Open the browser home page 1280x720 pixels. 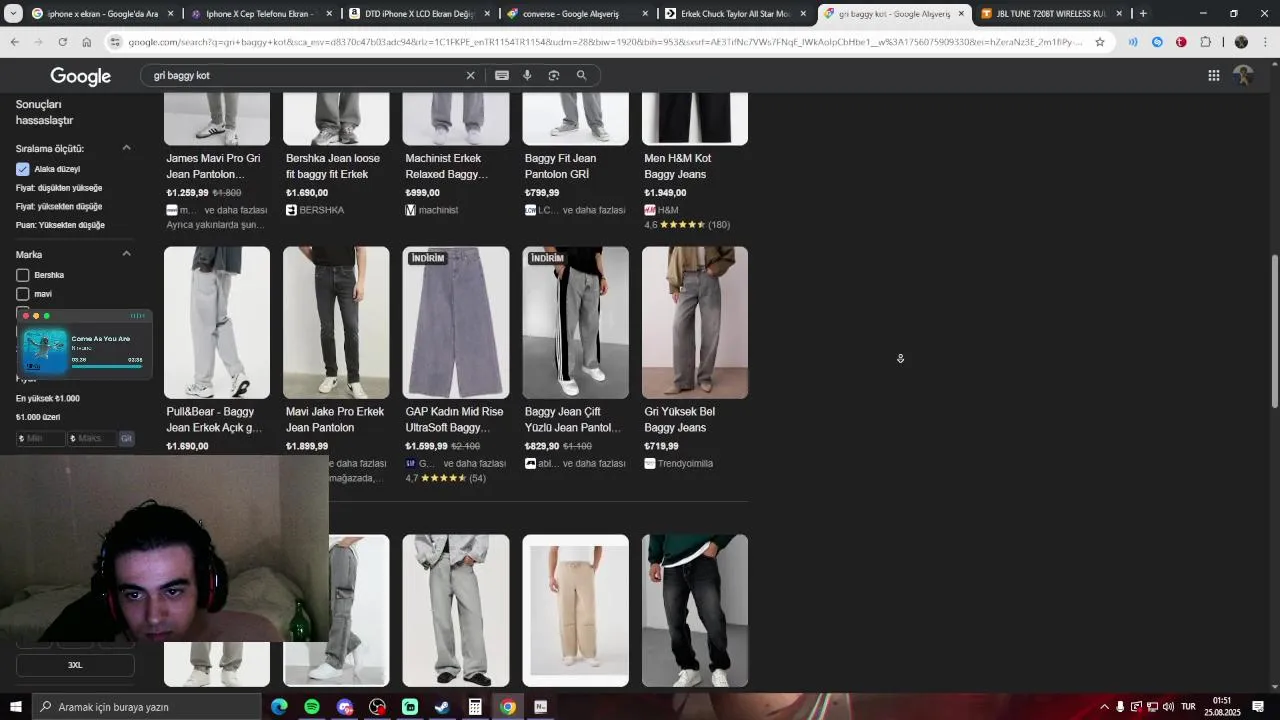click(x=87, y=42)
